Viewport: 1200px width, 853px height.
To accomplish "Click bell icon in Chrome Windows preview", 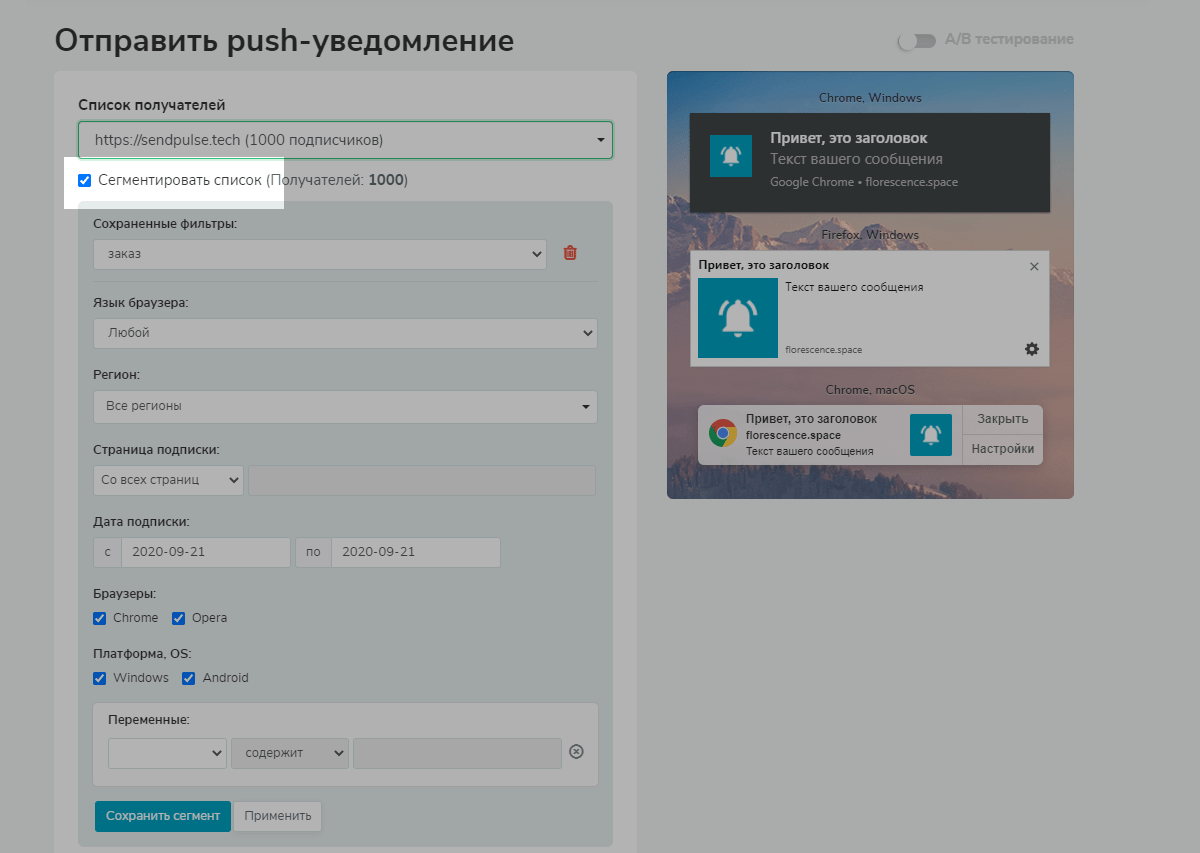I will point(730,156).
